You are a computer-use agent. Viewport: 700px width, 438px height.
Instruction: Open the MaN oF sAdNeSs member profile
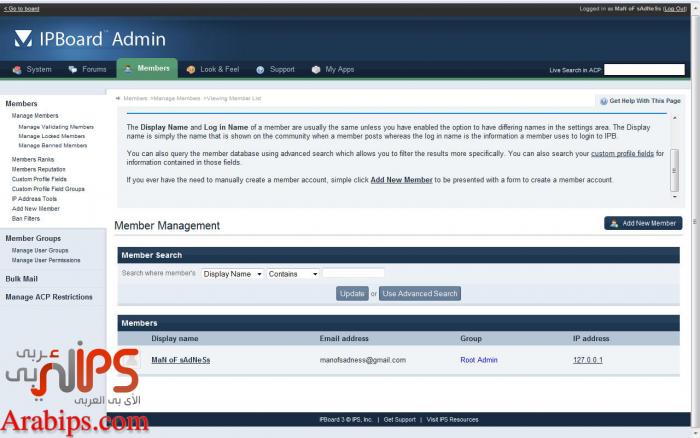pos(180,359)
